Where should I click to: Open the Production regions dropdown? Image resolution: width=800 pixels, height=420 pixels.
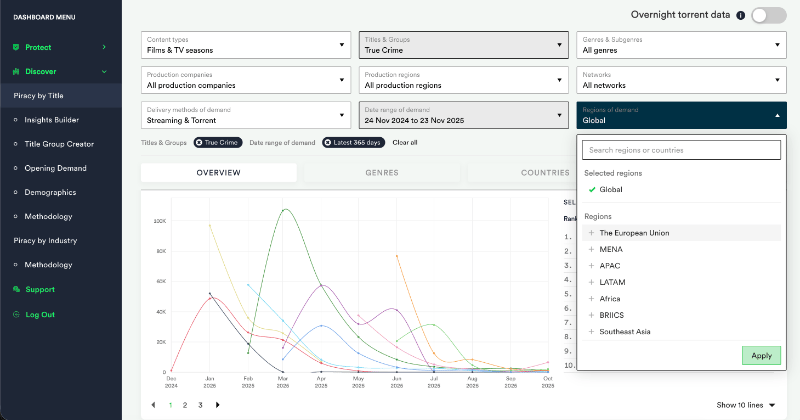click(x=464, y=80)
